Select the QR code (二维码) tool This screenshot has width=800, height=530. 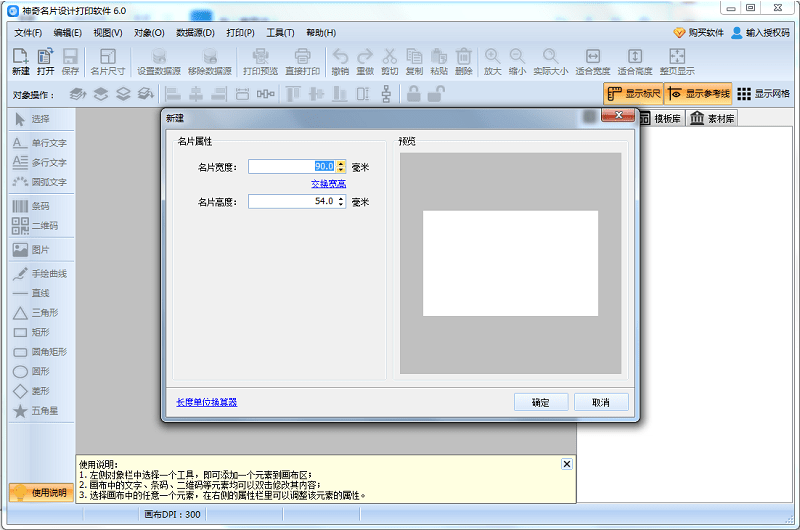40,226
